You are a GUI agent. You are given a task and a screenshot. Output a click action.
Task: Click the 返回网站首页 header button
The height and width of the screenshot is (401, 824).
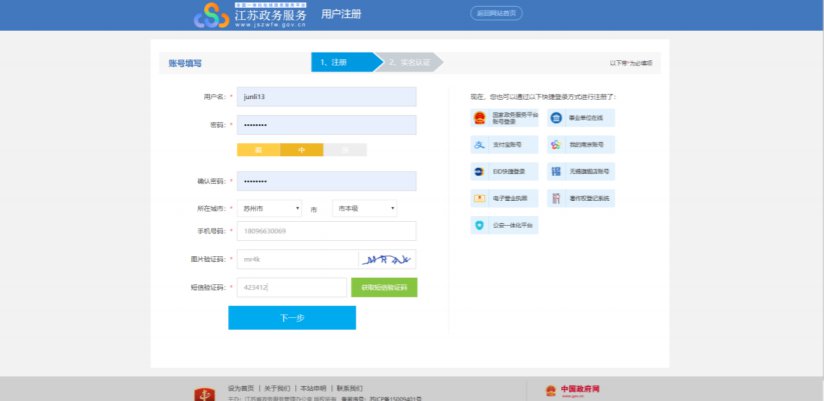click(496, 13)
